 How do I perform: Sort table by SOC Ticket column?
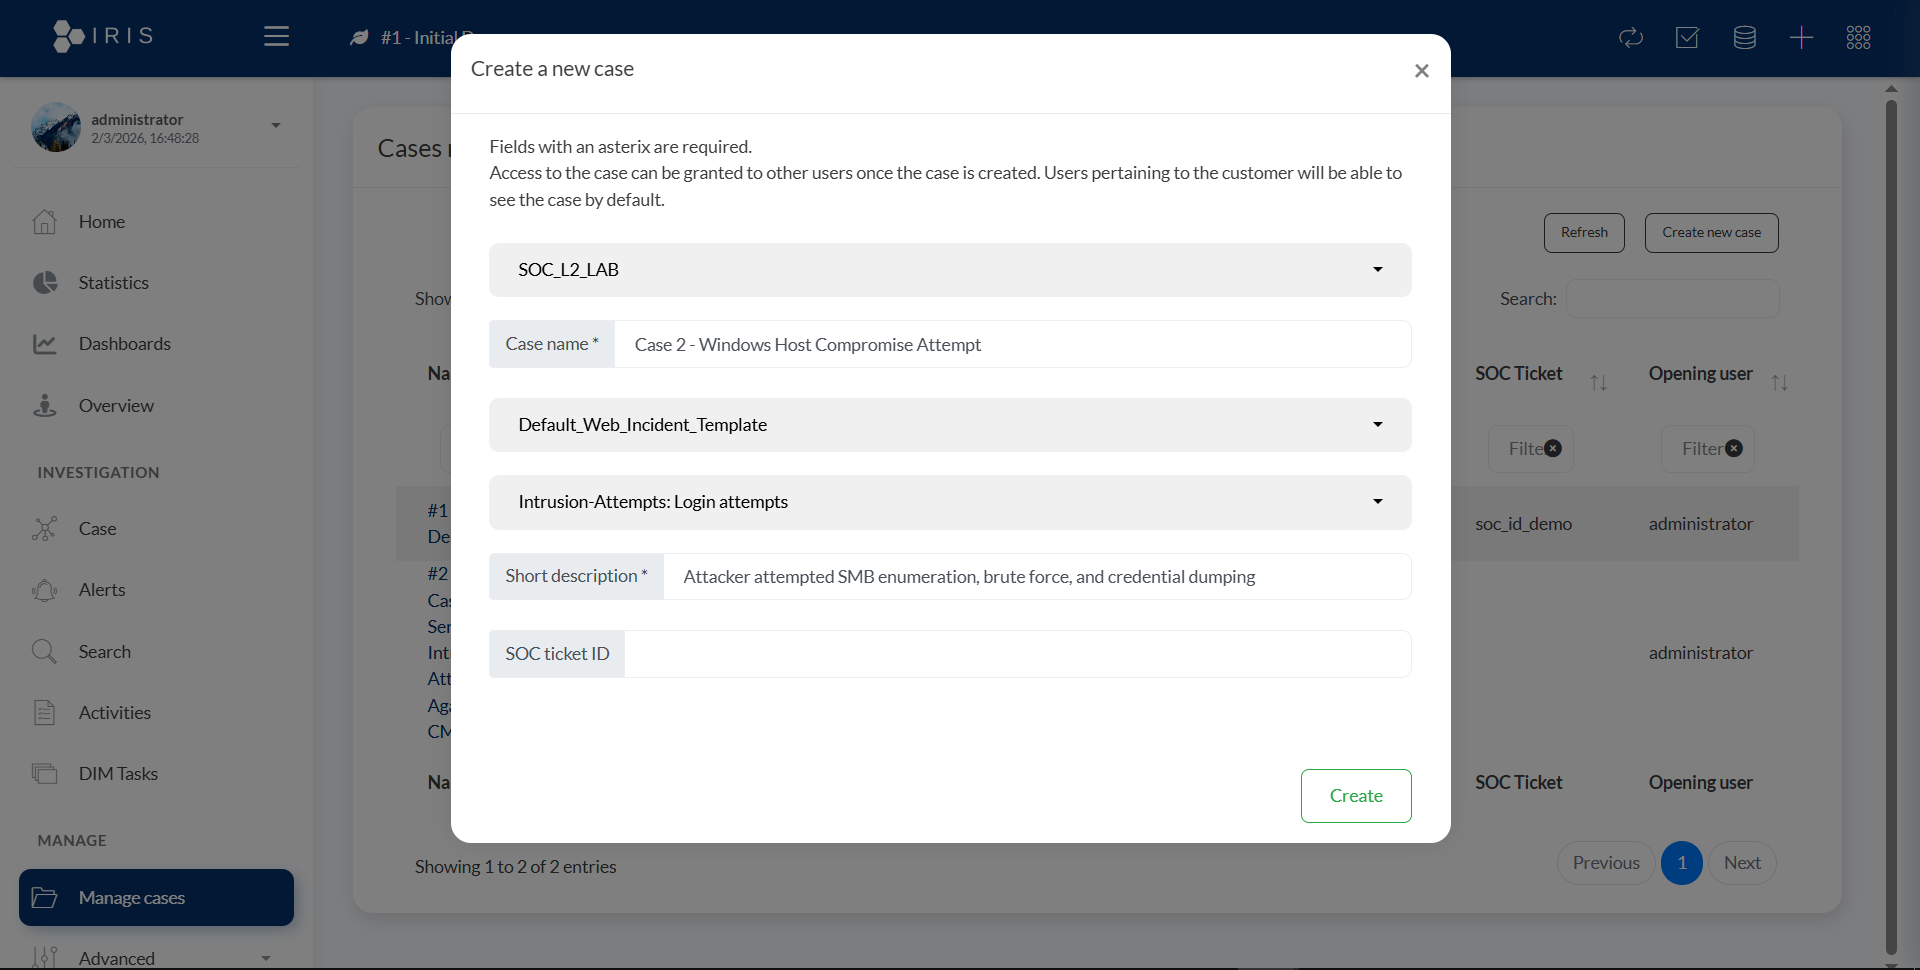coord(1598,382)
